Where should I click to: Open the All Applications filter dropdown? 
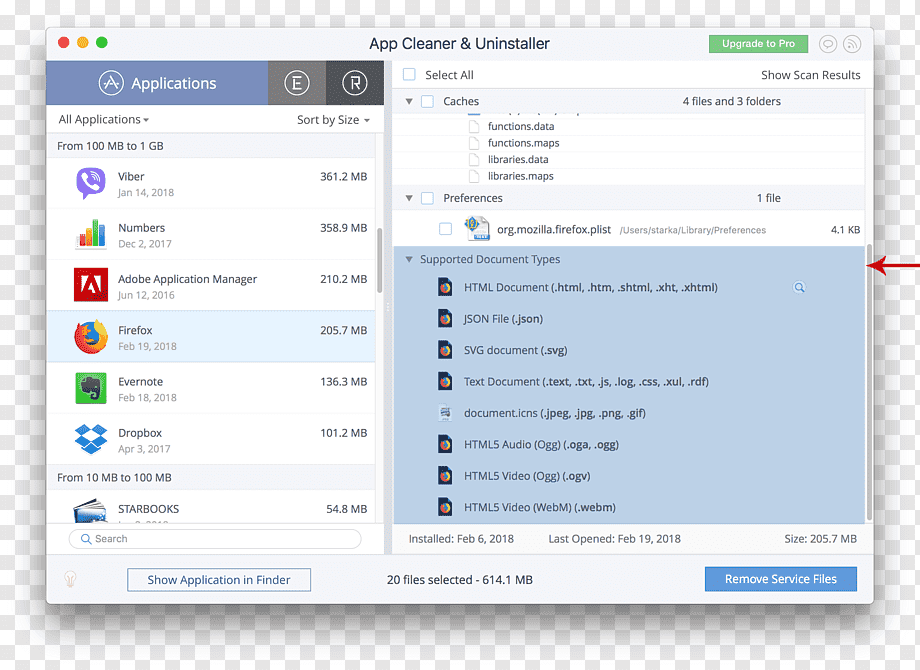[104, 120]
